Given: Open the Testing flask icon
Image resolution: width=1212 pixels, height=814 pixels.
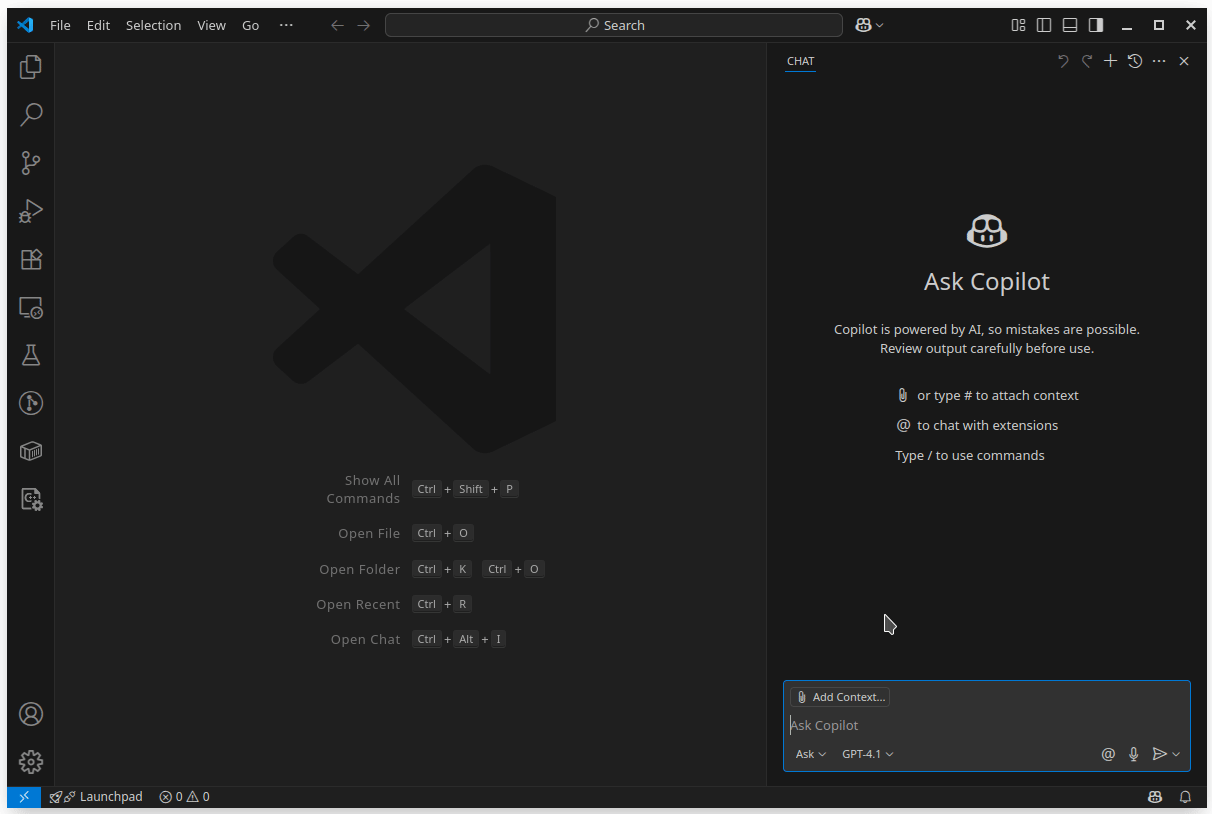Looking at the screenshot, I should [31, 355].
